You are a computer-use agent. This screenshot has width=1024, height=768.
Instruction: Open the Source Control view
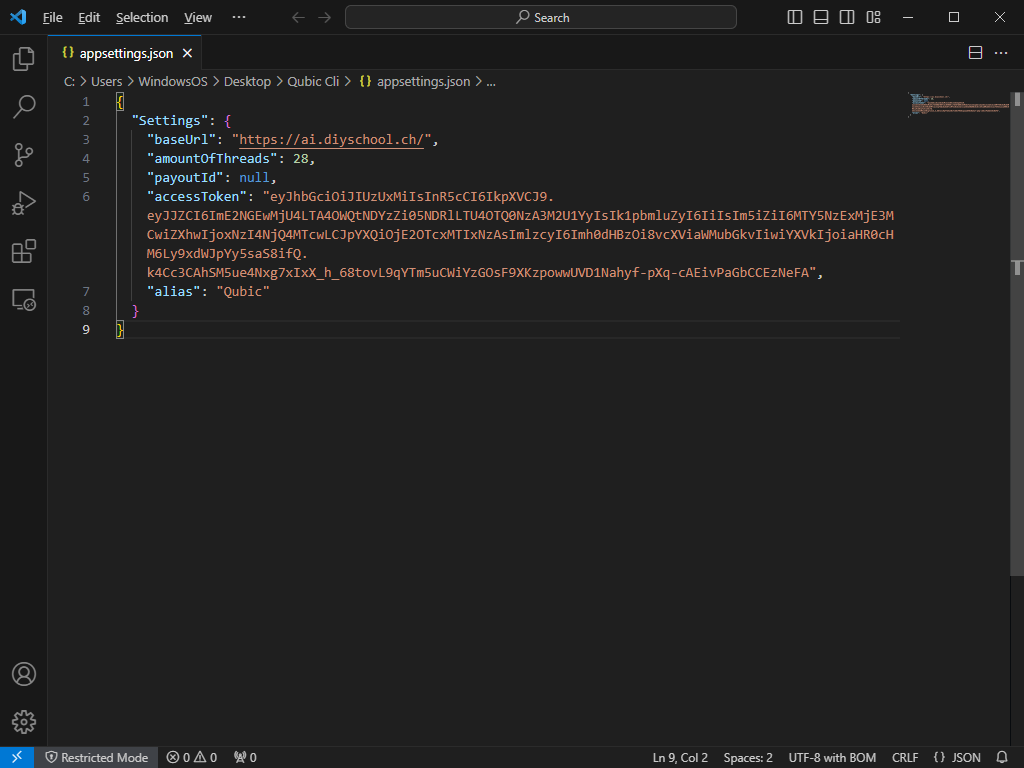(x=24, y=154)
